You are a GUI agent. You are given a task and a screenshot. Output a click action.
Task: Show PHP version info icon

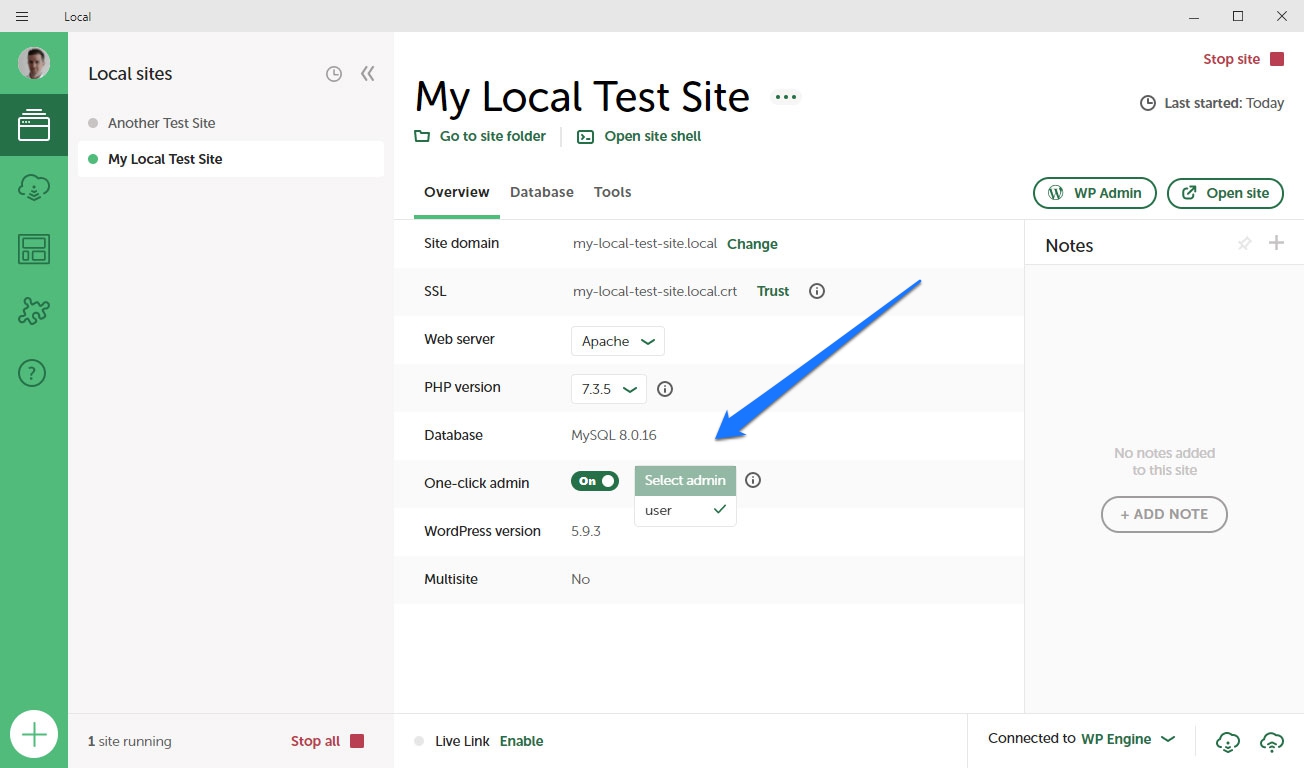[x=665, y=389]
